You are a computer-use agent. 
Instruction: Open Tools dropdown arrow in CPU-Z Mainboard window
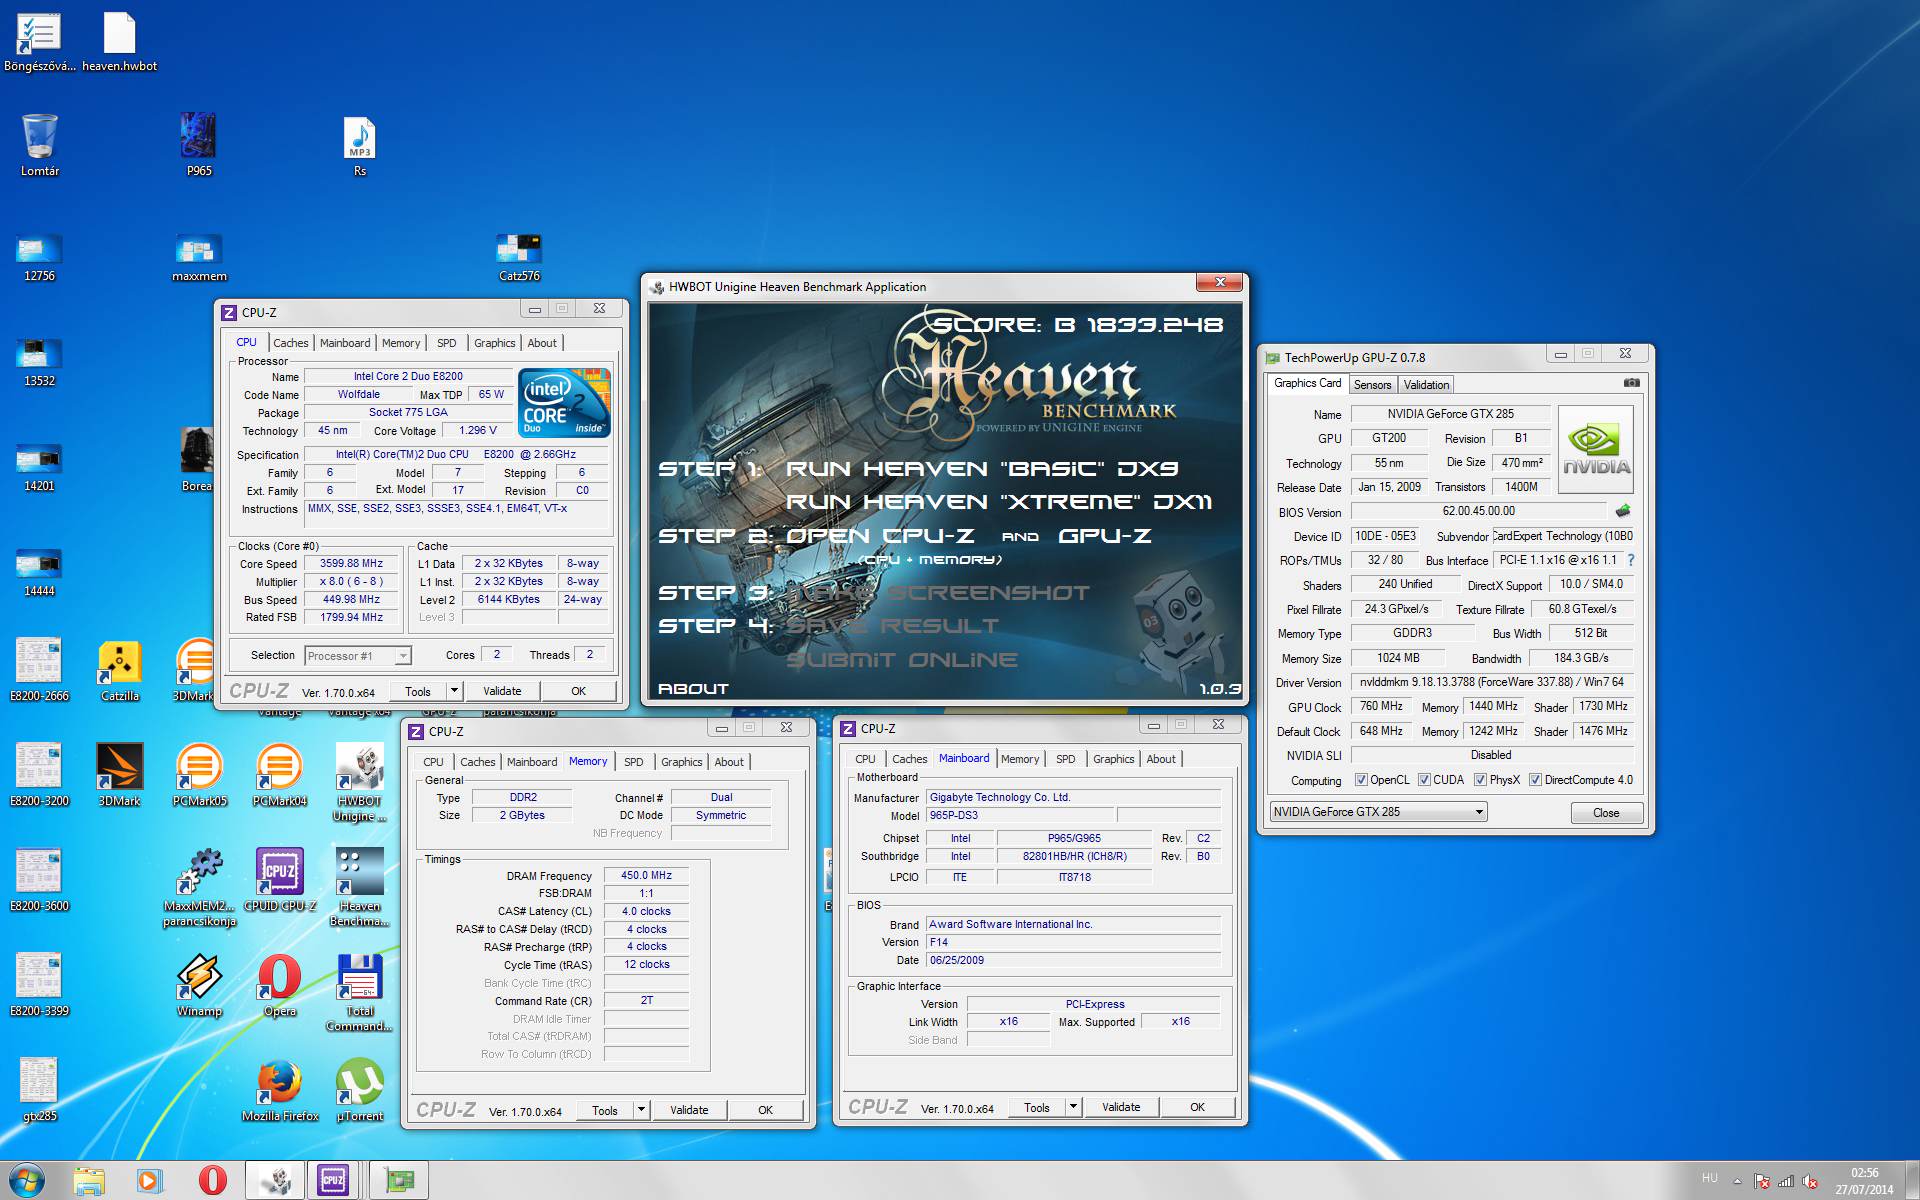1073,1107
